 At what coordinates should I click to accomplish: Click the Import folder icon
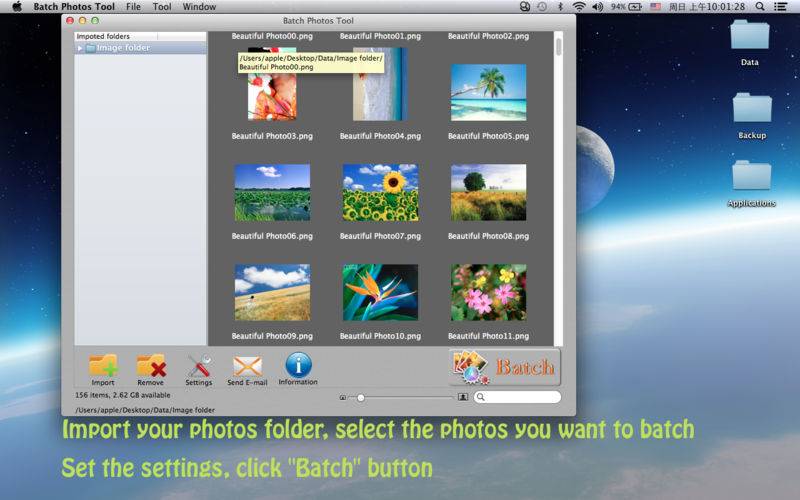[x=103, y=366]
